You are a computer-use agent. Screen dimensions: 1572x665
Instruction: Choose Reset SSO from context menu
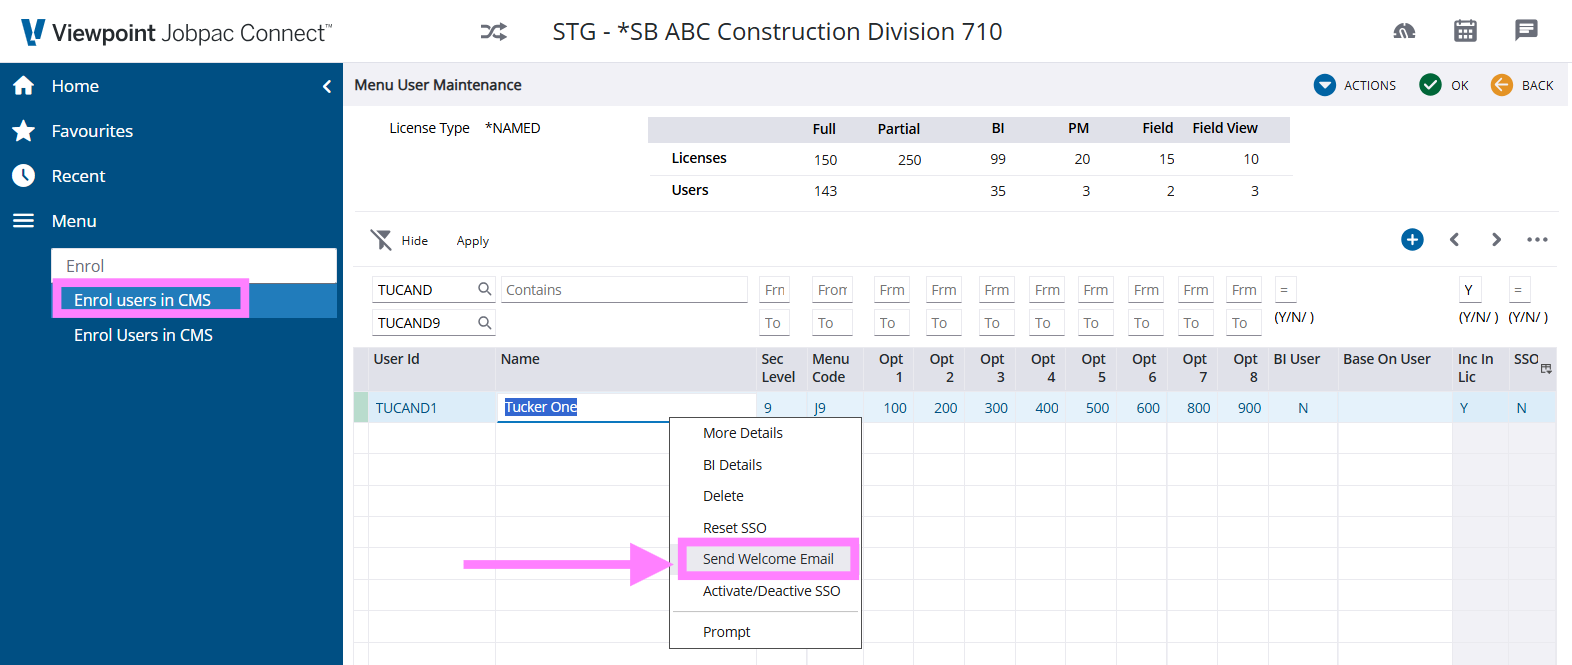[734, 528]
